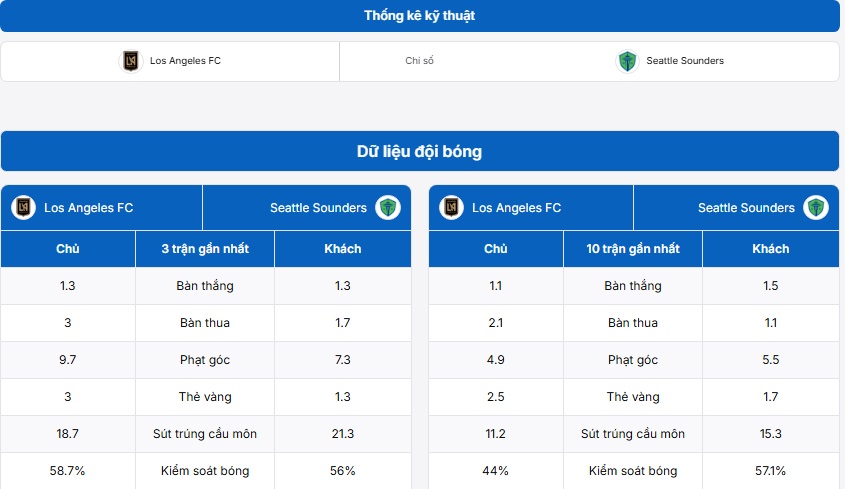Screen dimensions: 845x489
Task: Click the Chỉ số label
Action: point(419,61)
